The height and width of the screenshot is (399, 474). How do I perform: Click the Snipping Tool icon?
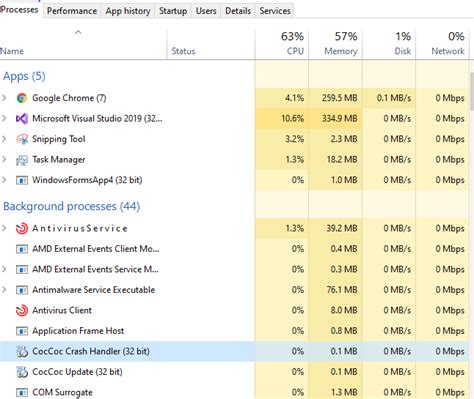tap(22, 139)
